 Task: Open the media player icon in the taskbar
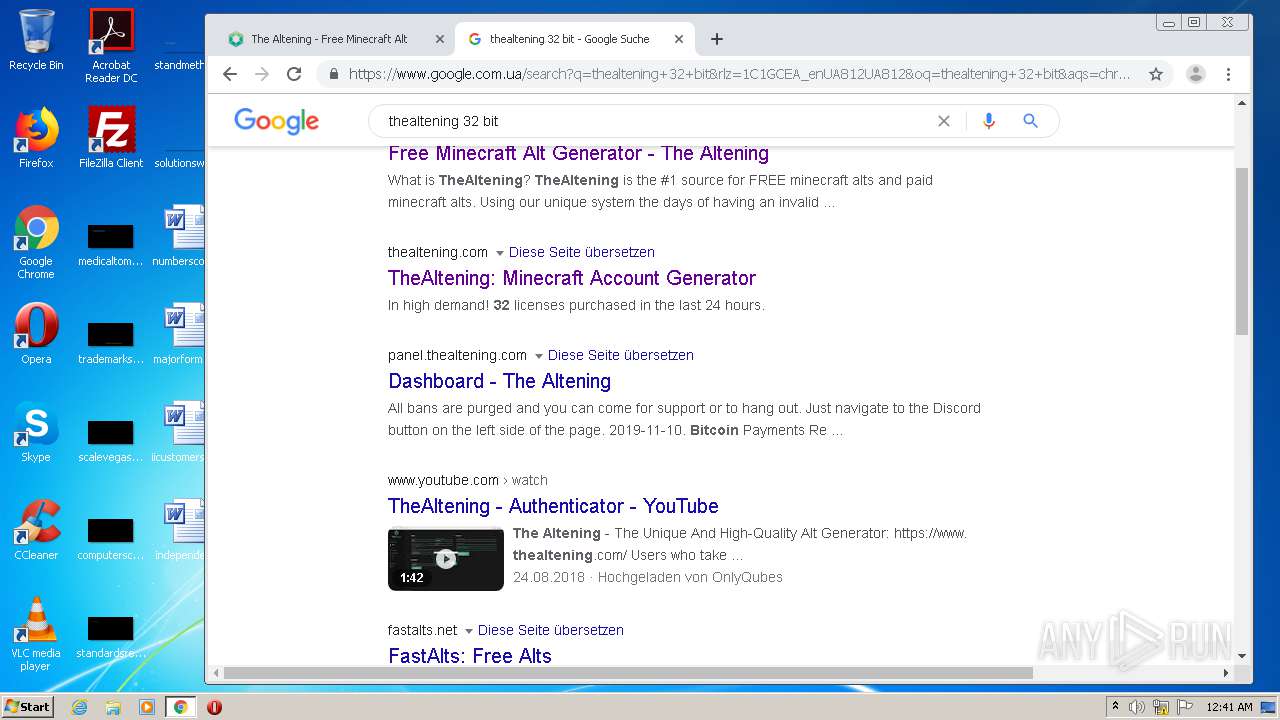pos(147,707)
